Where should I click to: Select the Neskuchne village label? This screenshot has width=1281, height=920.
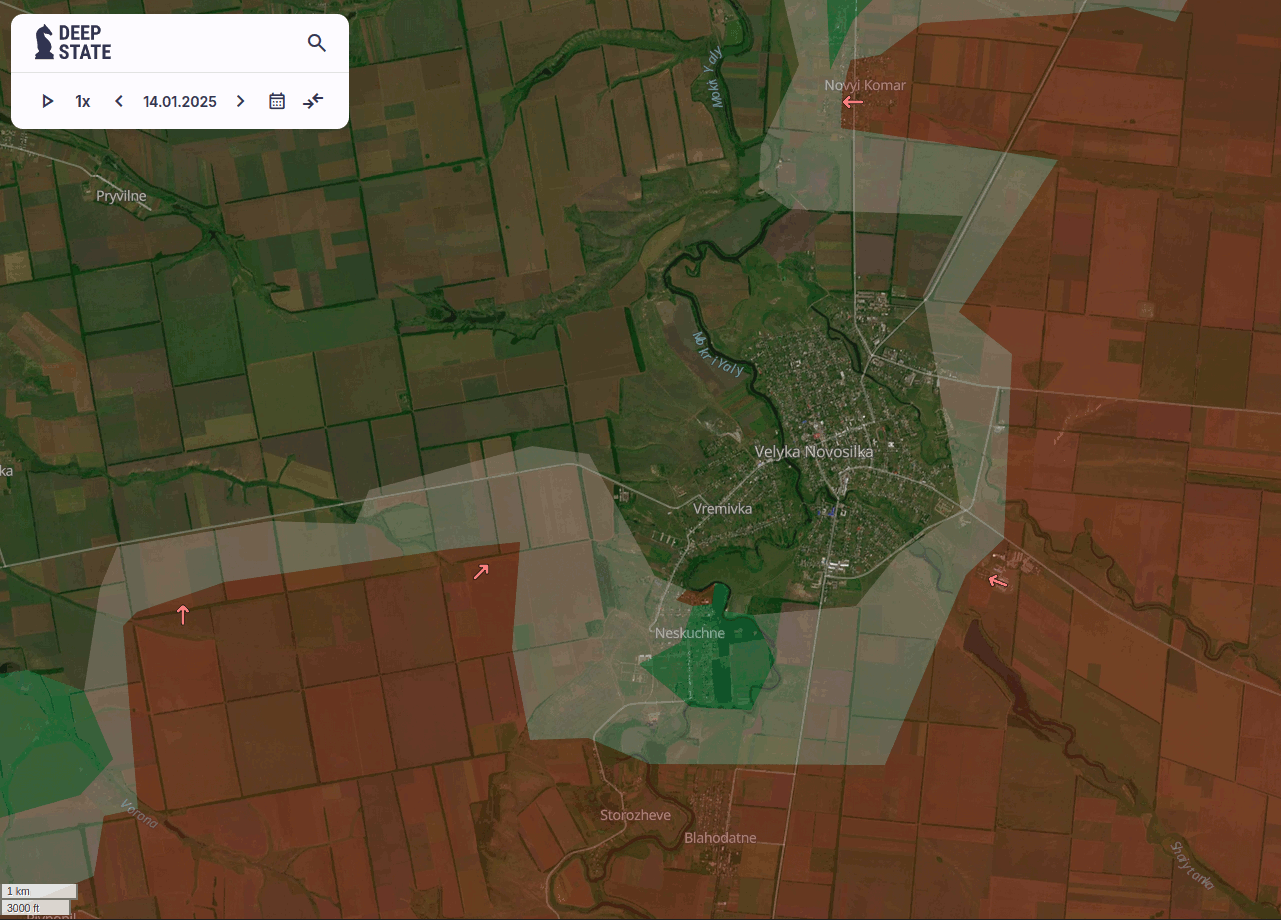tap(689, 633)
